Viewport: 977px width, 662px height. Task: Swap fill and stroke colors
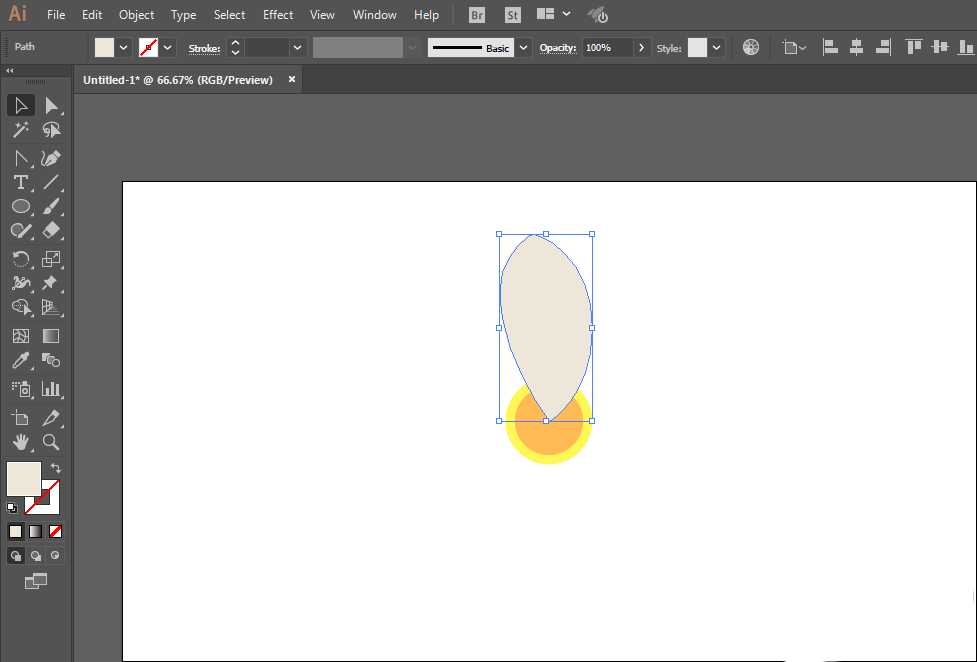[x=56, y=468]
